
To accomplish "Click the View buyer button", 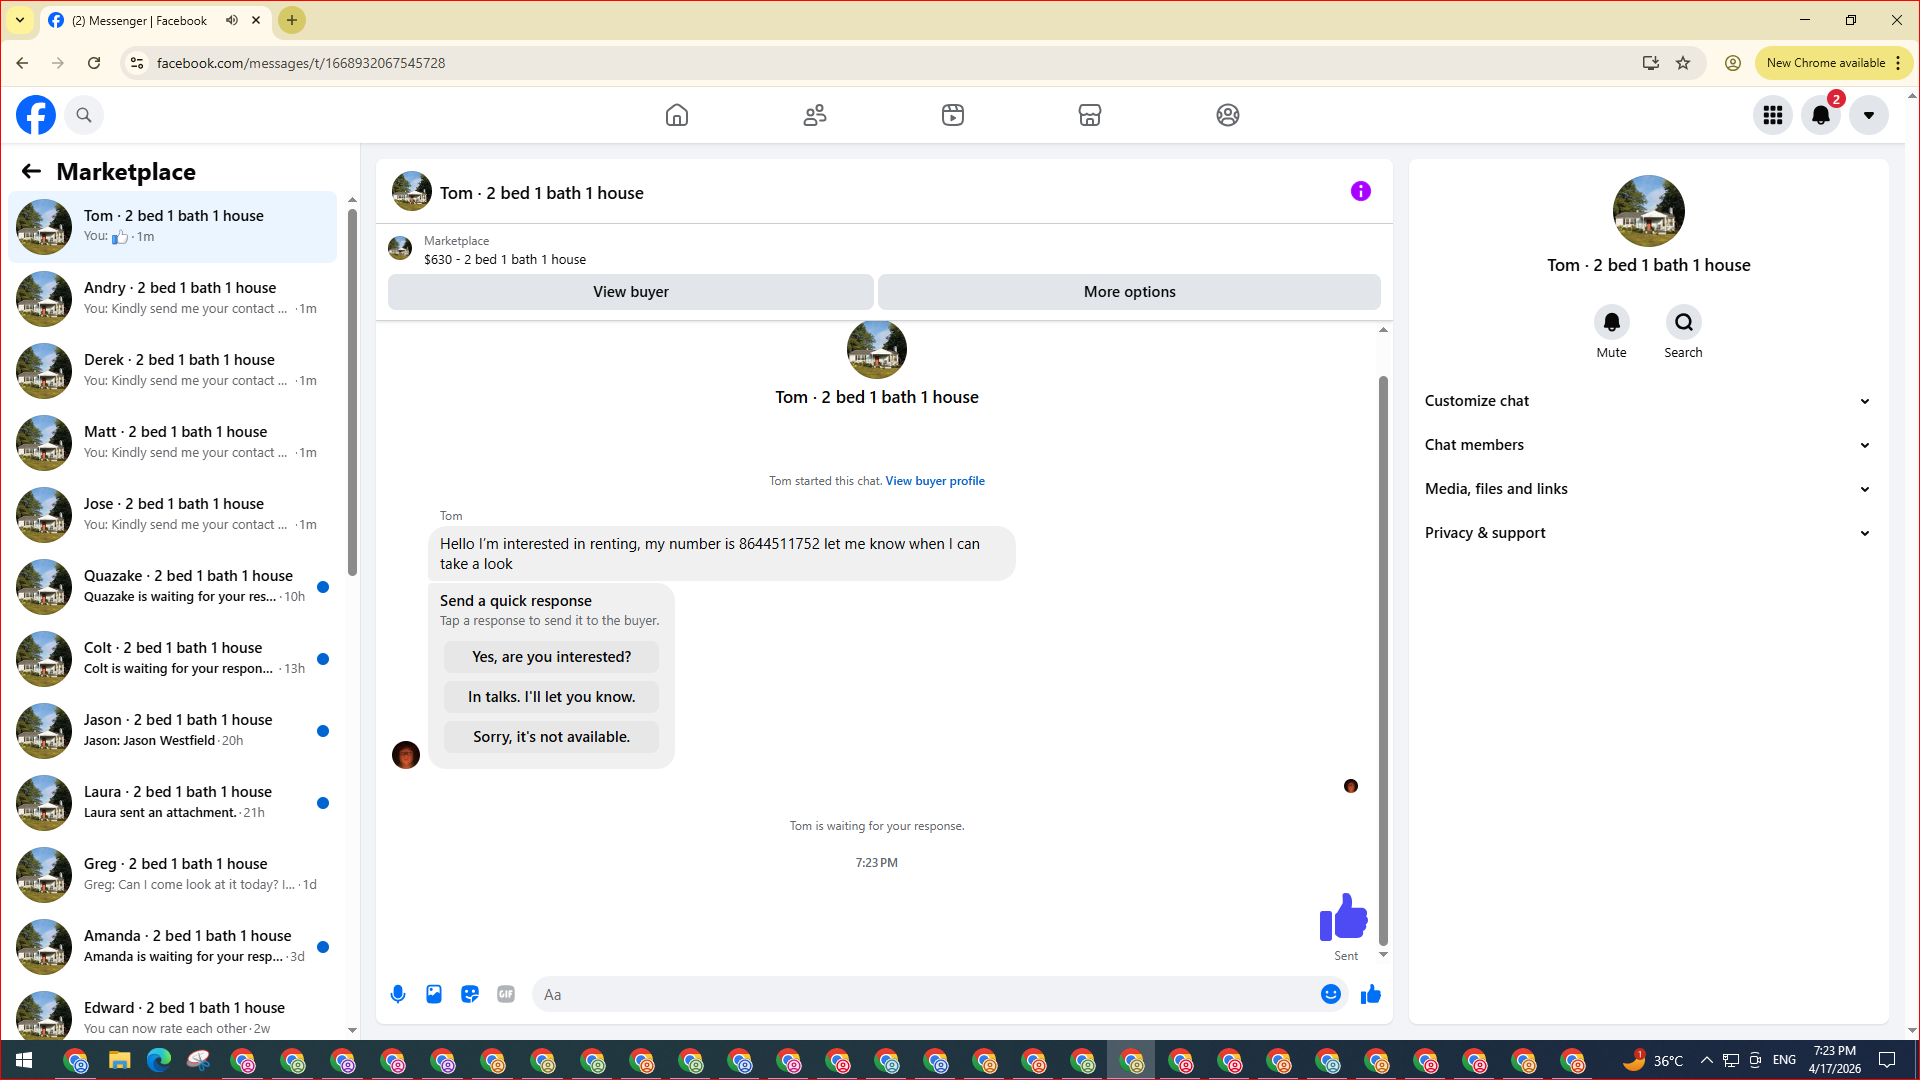I will 630,292.
